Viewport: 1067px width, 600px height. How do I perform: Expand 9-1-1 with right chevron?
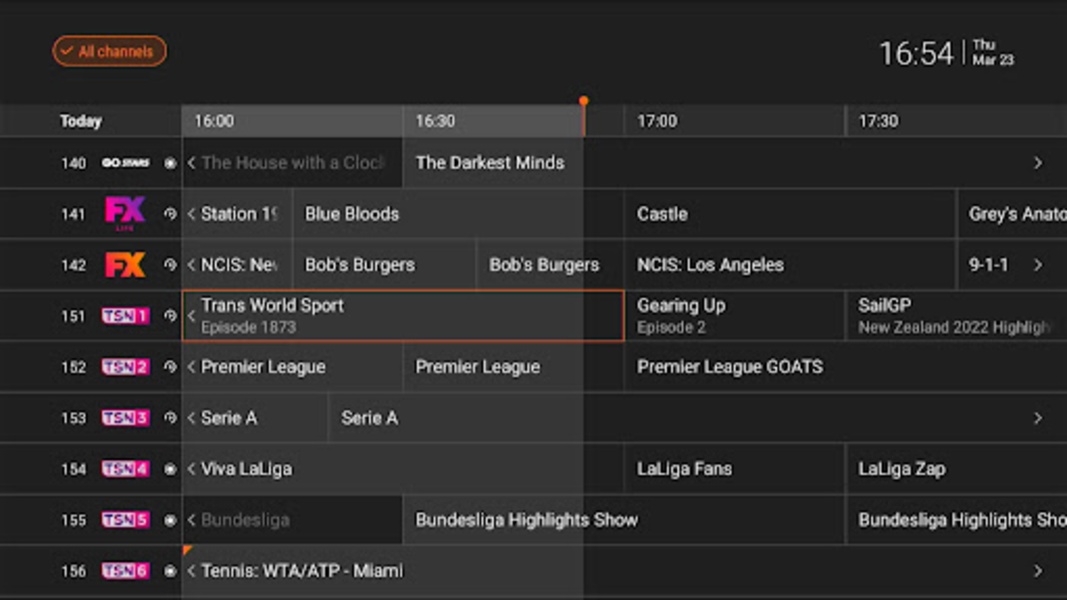point(1038,265)
